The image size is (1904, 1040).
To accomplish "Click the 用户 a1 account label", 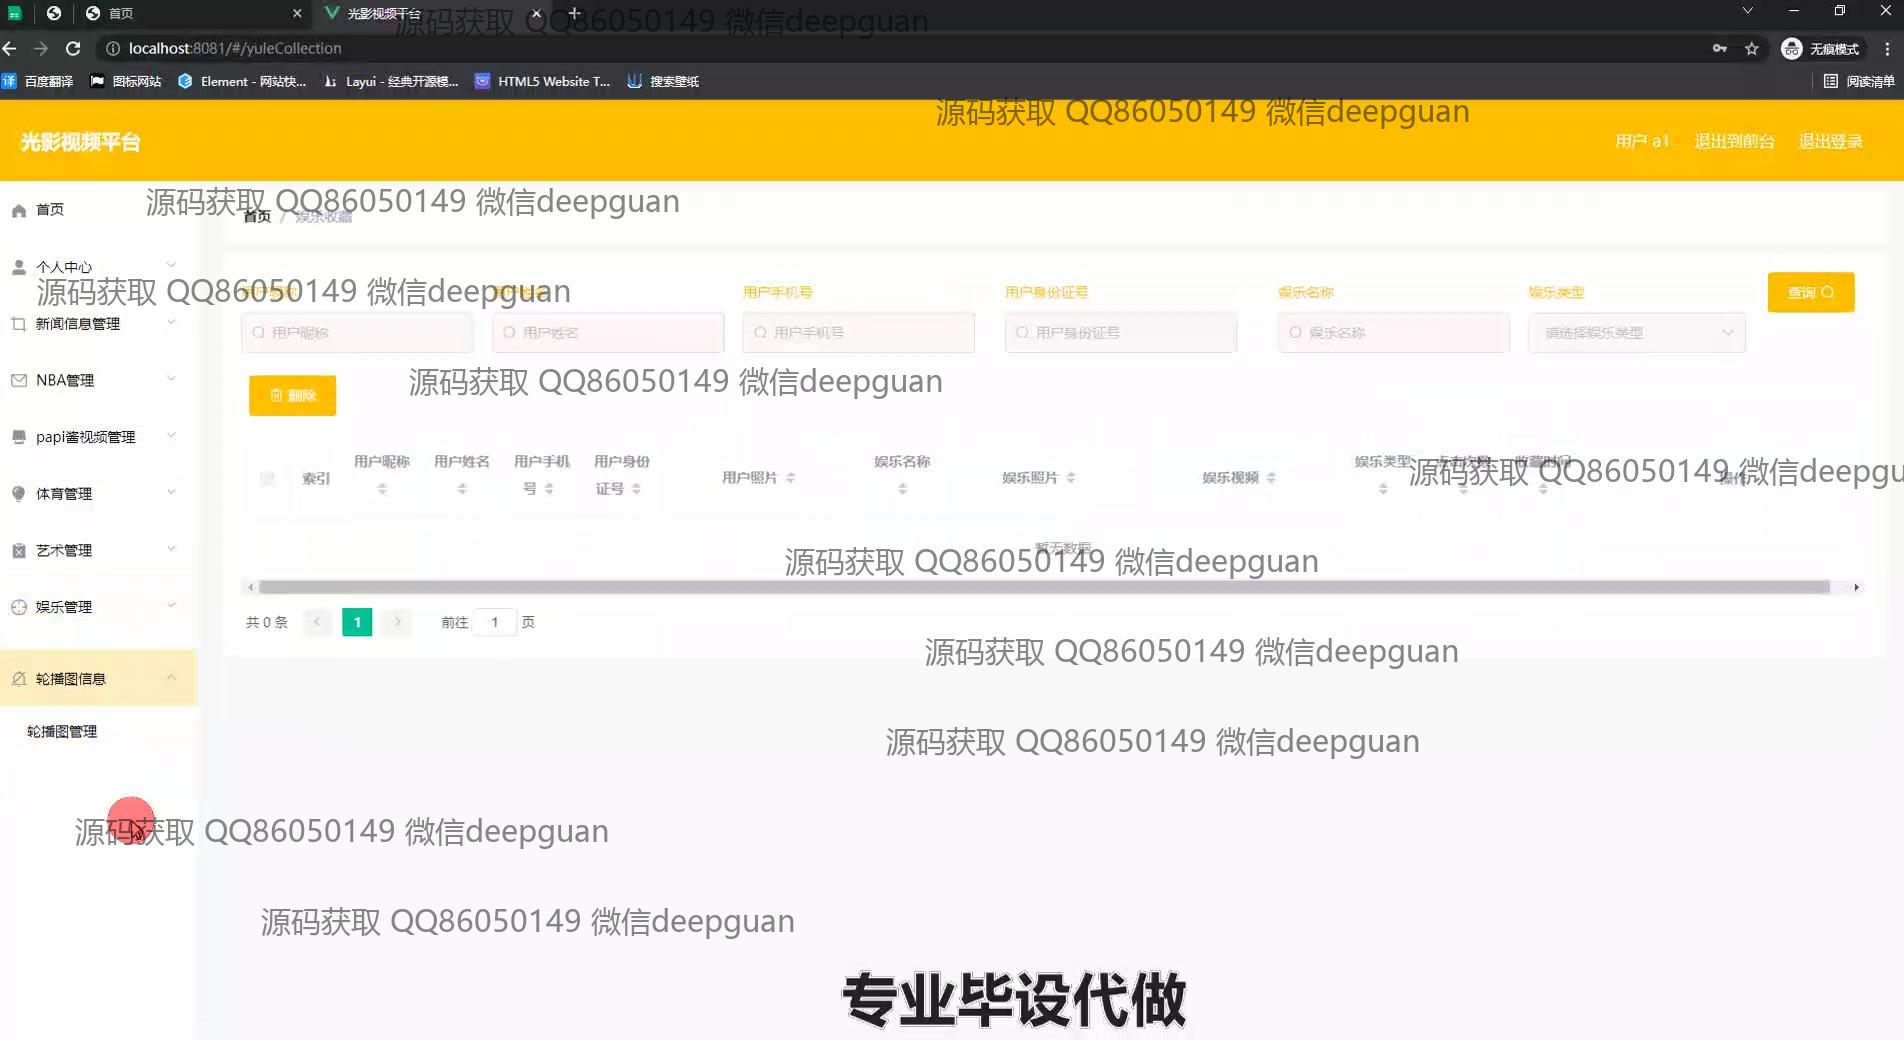I will point(1642,141).
